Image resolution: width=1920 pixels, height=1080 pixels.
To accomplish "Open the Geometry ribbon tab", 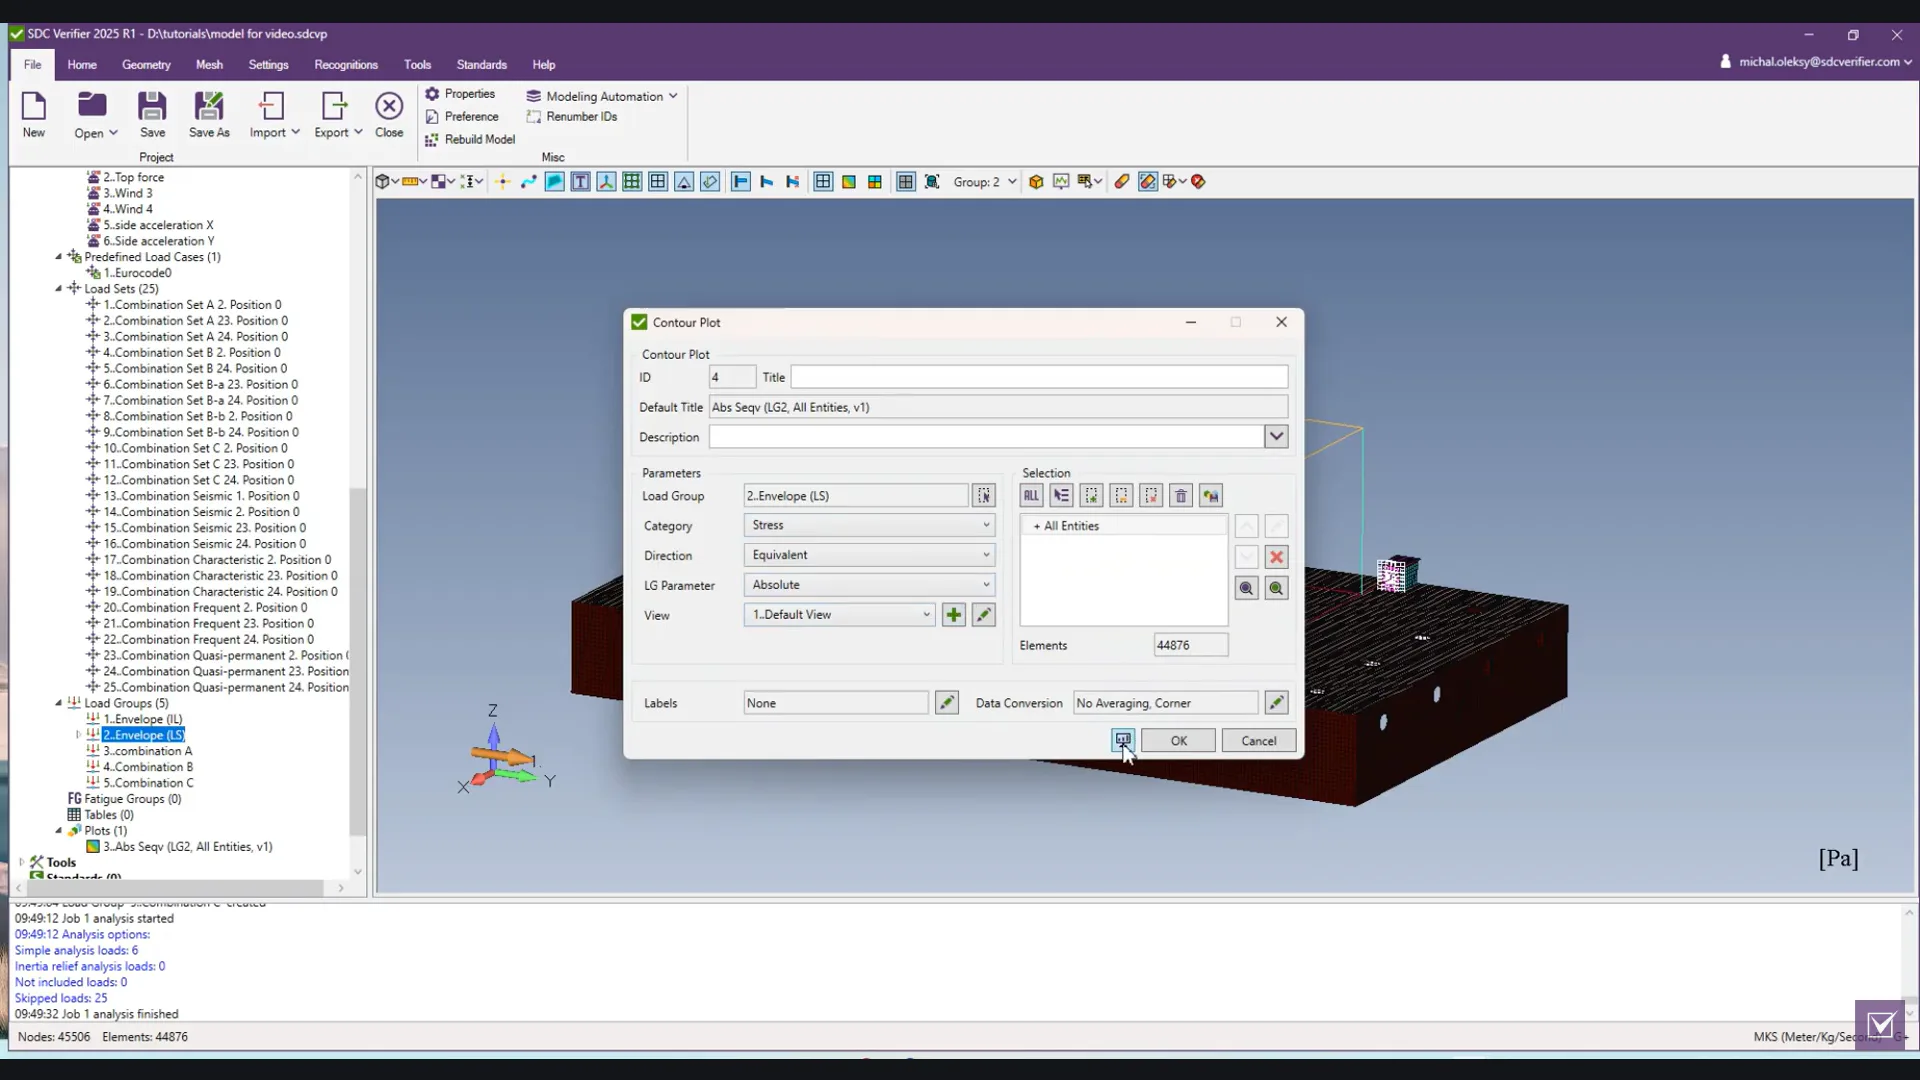I will [146, 65].
